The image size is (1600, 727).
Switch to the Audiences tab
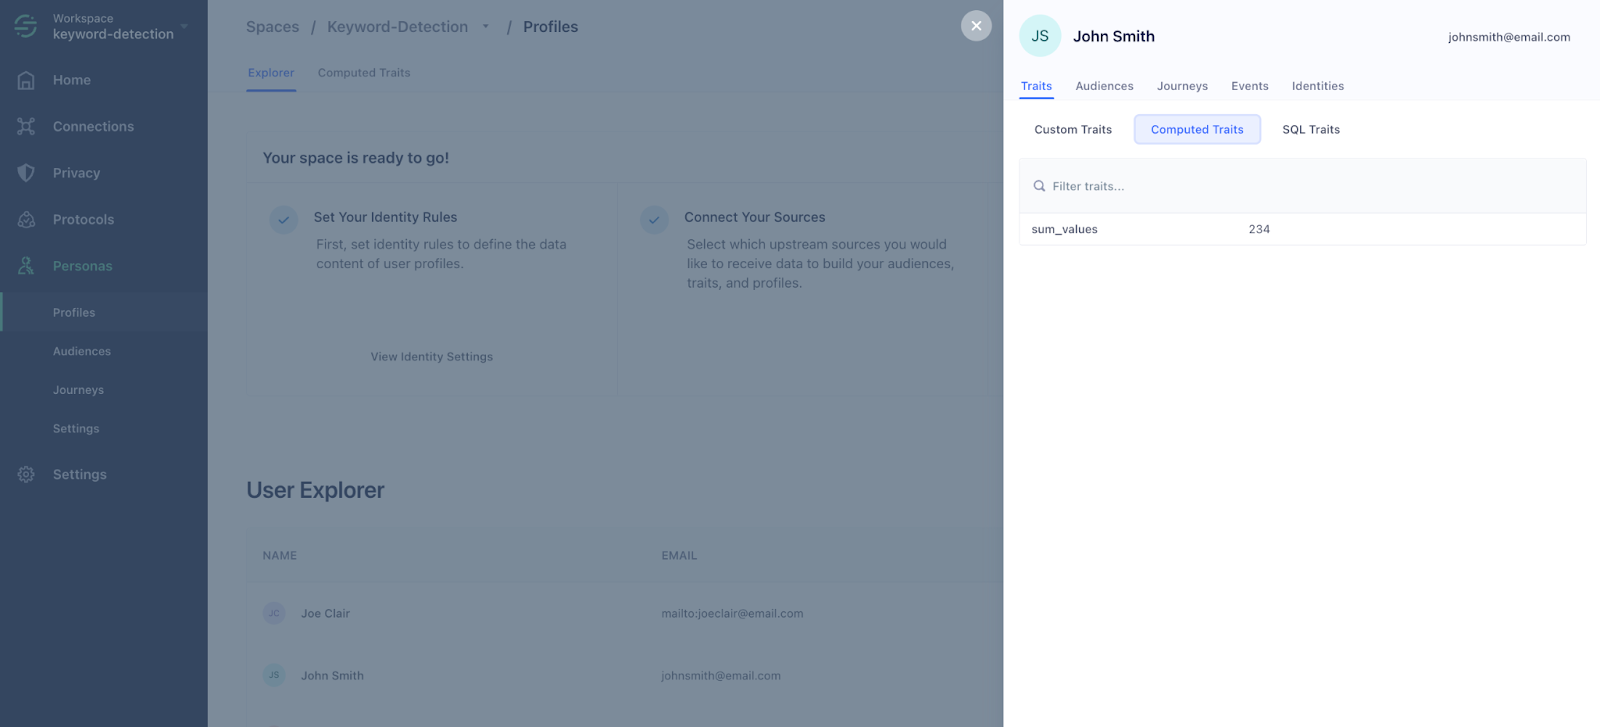(x=1104, y=86)
